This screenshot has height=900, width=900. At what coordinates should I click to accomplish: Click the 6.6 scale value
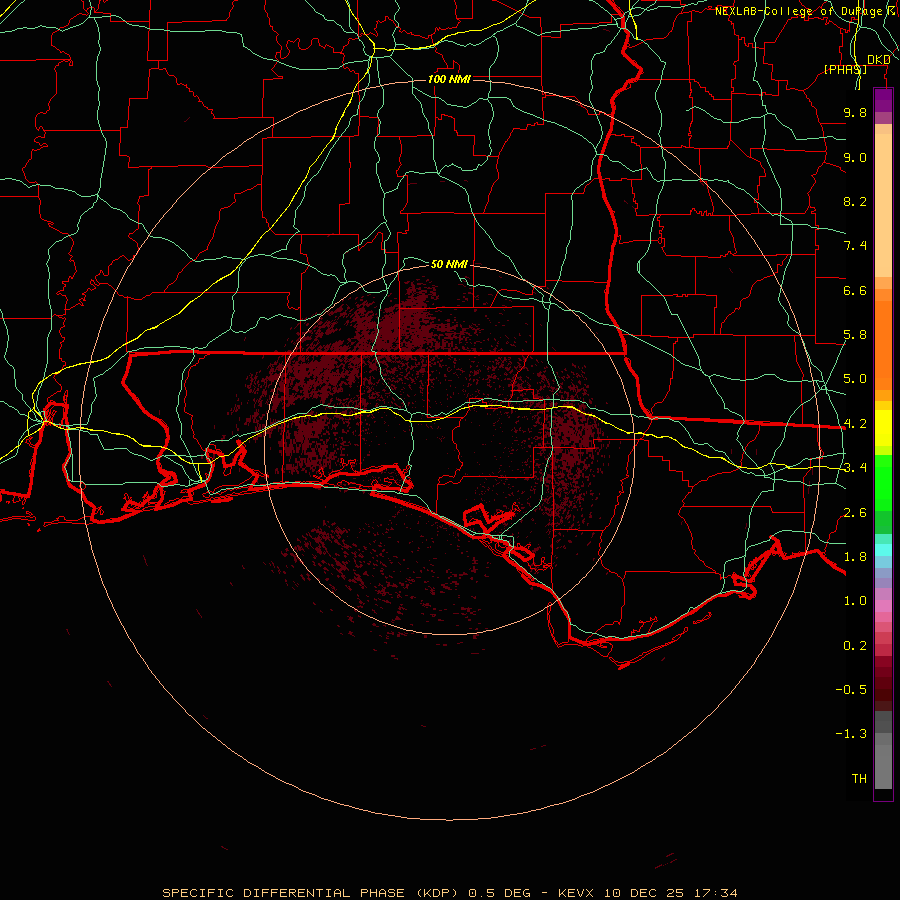tap(855, 290)
